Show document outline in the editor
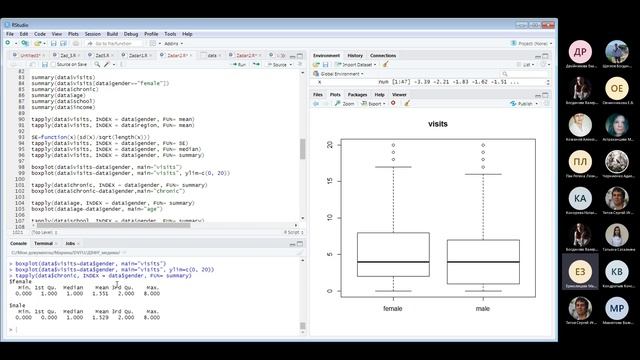 pos(300,64)
